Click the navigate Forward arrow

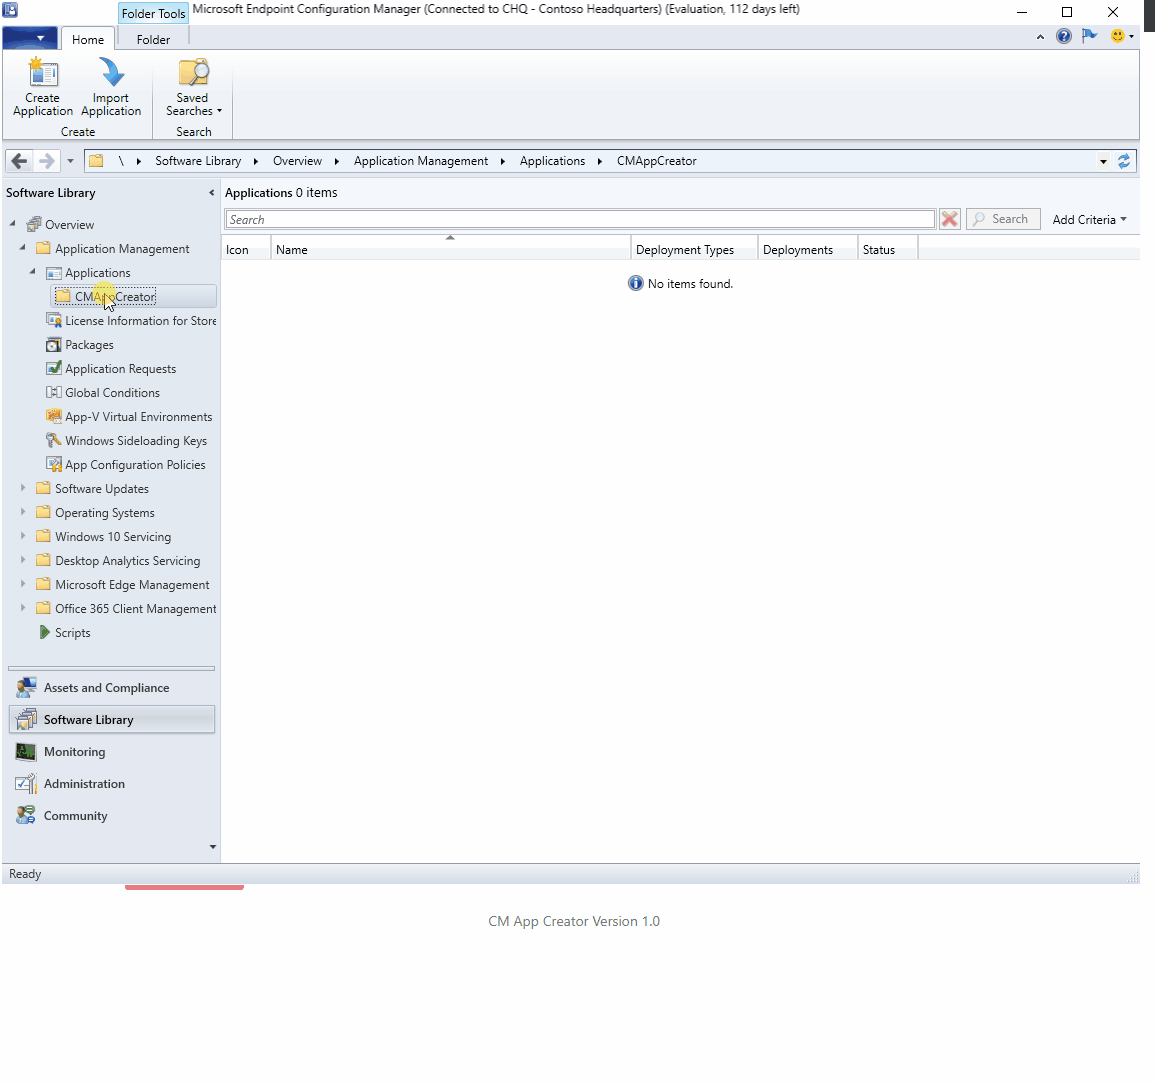click(46, 161)
